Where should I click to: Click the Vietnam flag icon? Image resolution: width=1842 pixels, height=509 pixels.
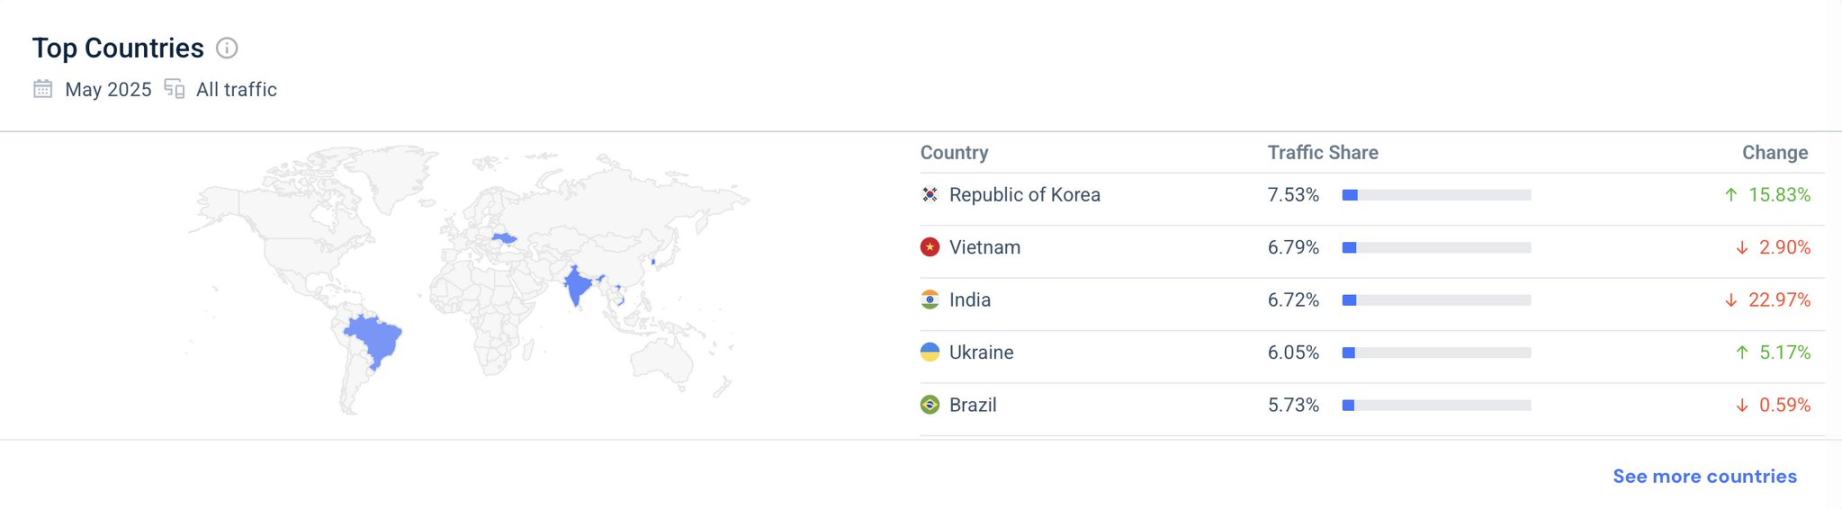tap(930, 247)
